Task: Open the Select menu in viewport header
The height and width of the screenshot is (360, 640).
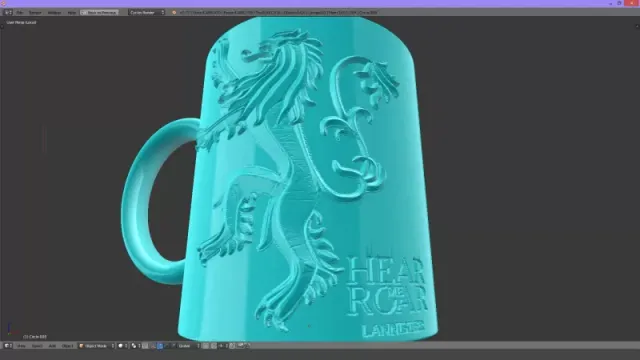Action: click(x=37, y=346)
